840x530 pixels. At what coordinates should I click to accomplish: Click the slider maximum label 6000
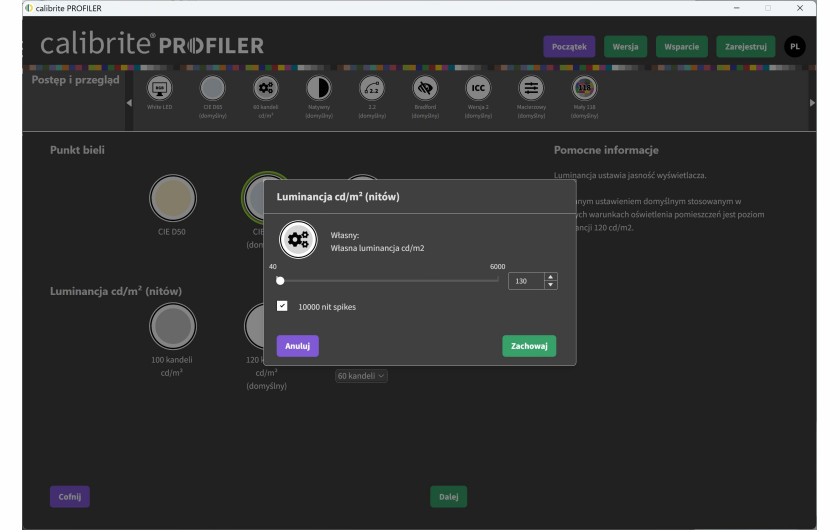click(x=497, y=266)
